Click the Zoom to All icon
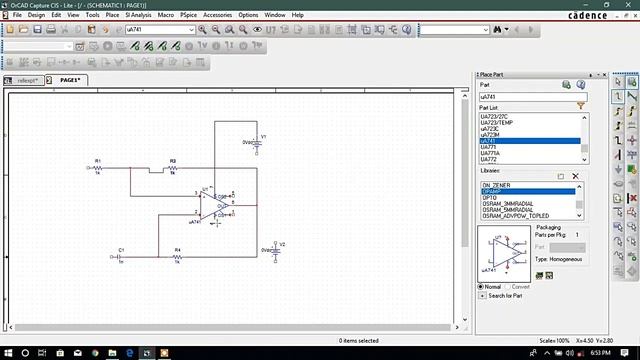Screen dimensions: 640x360 [243, 29]
